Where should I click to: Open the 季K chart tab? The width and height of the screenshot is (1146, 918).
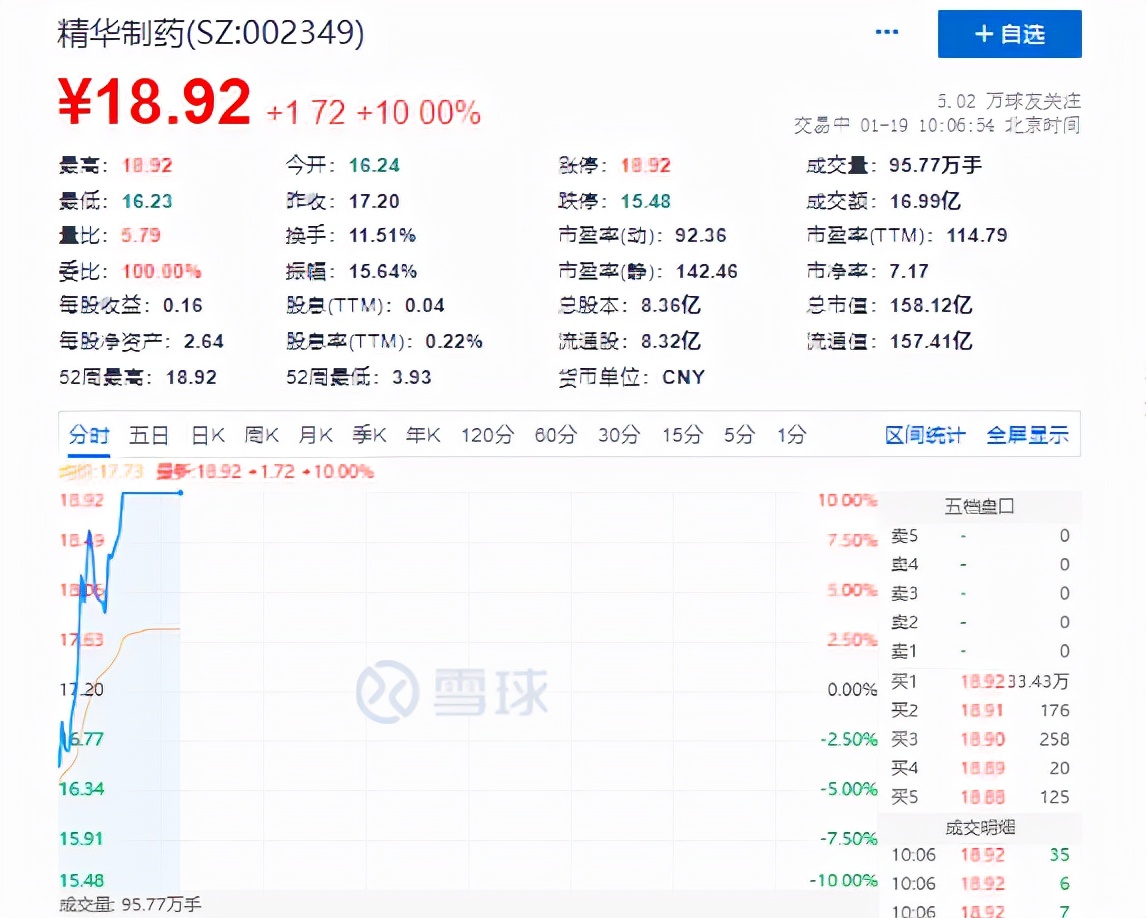click(x=369, y=435)
